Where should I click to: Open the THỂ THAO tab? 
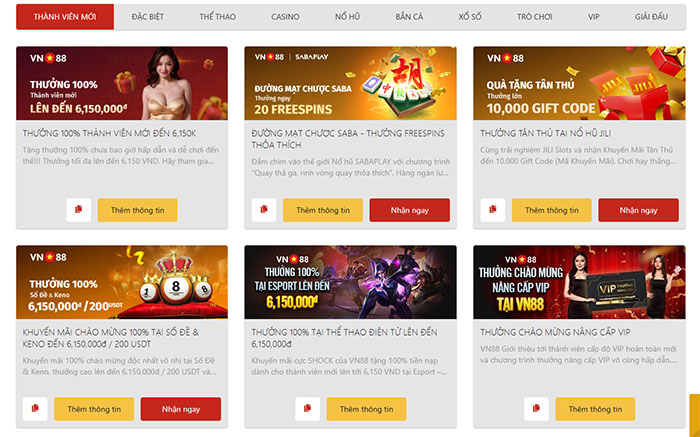pyautogui.click(x=218, y=17)
